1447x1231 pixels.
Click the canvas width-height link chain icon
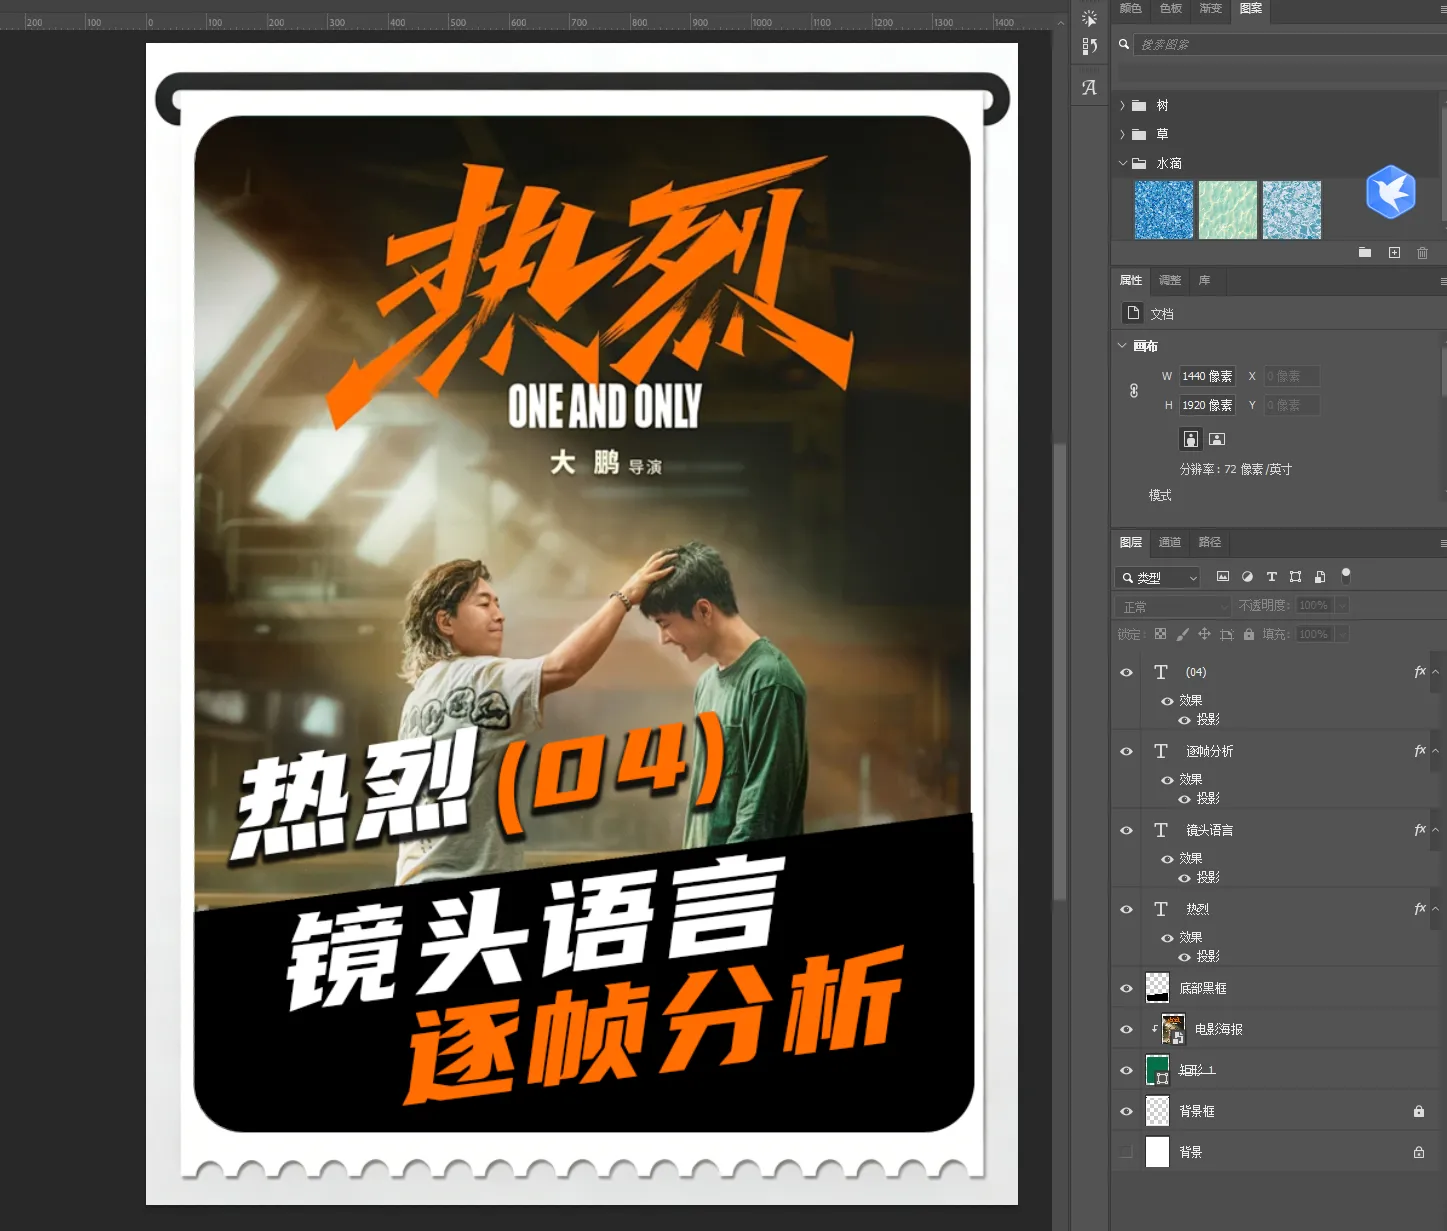coord(1134,391)
